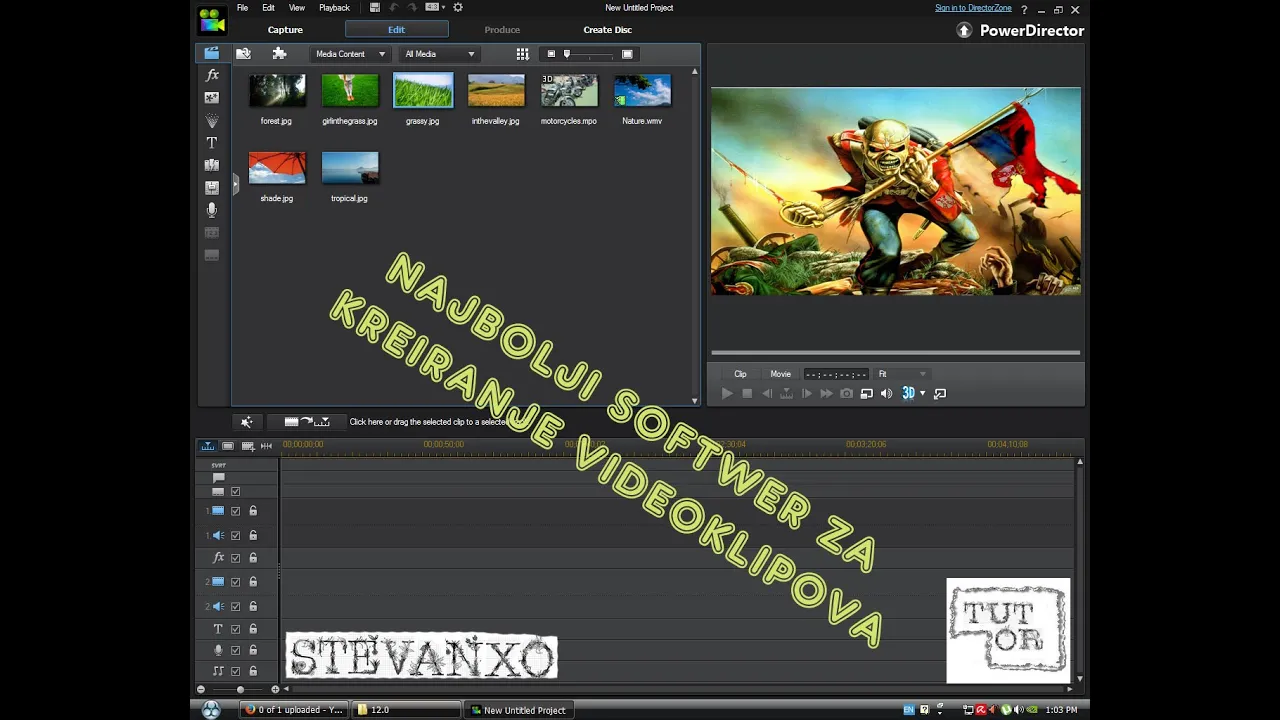Viewport: 1280px width, 720px height.
Task: Switch to the Create Disc tab
Action: (x=608, y=30)
